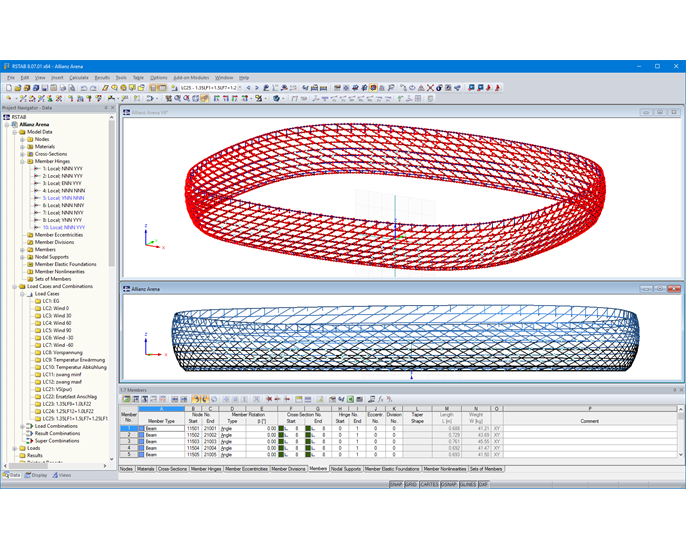Image resolution: width=686 pixels, height=549 pixels.
Task: Click the Print icon in toolbar
Action: [63, 88]
